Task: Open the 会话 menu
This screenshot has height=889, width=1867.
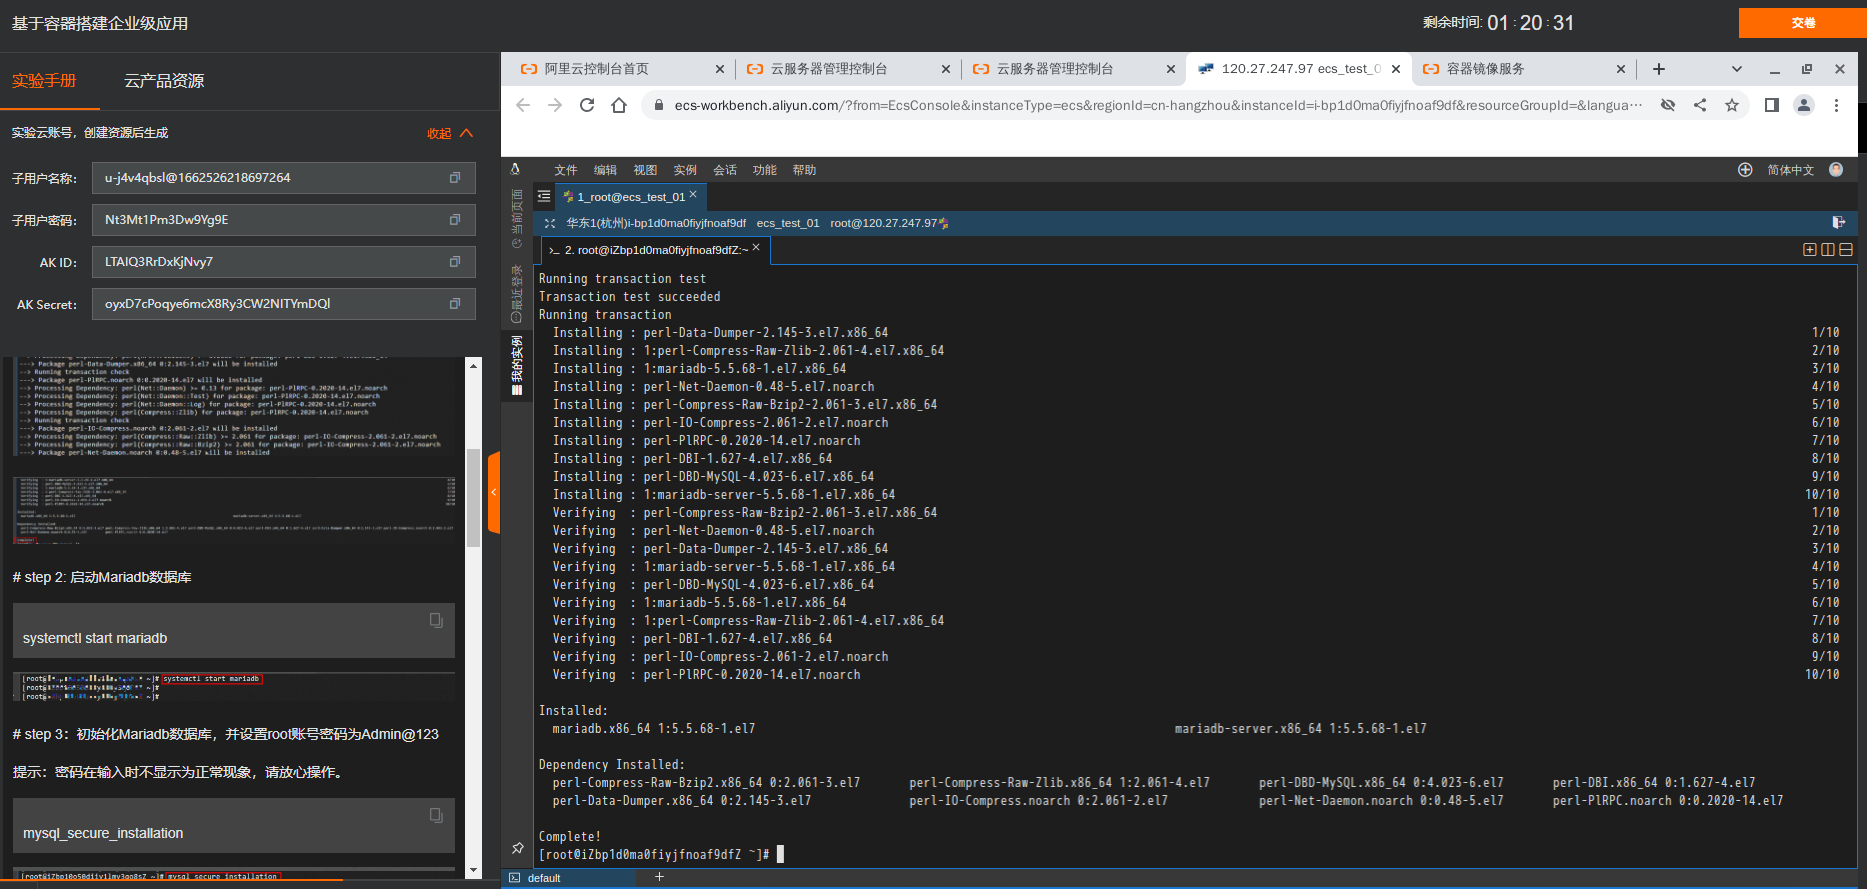Action: (725, 170)
